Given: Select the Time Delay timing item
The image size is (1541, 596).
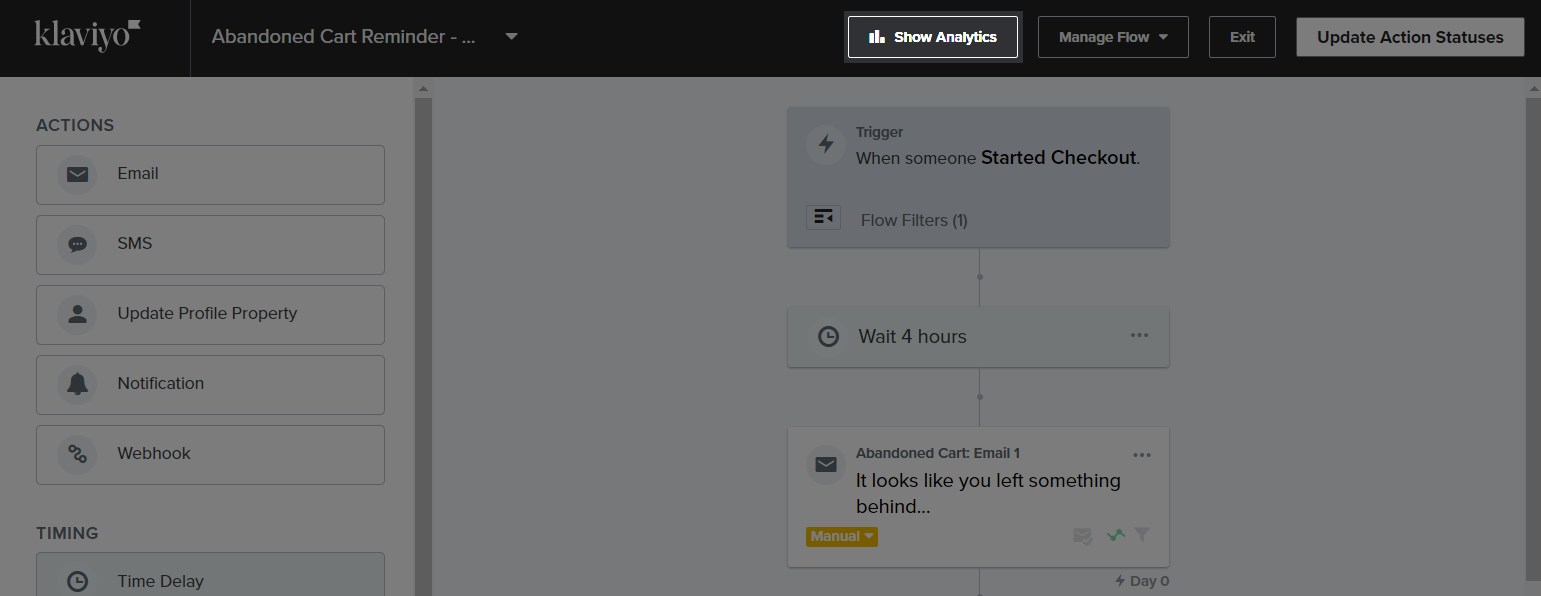Looking at the screenshot, I should pyautogui.click(x=210, y=575).
